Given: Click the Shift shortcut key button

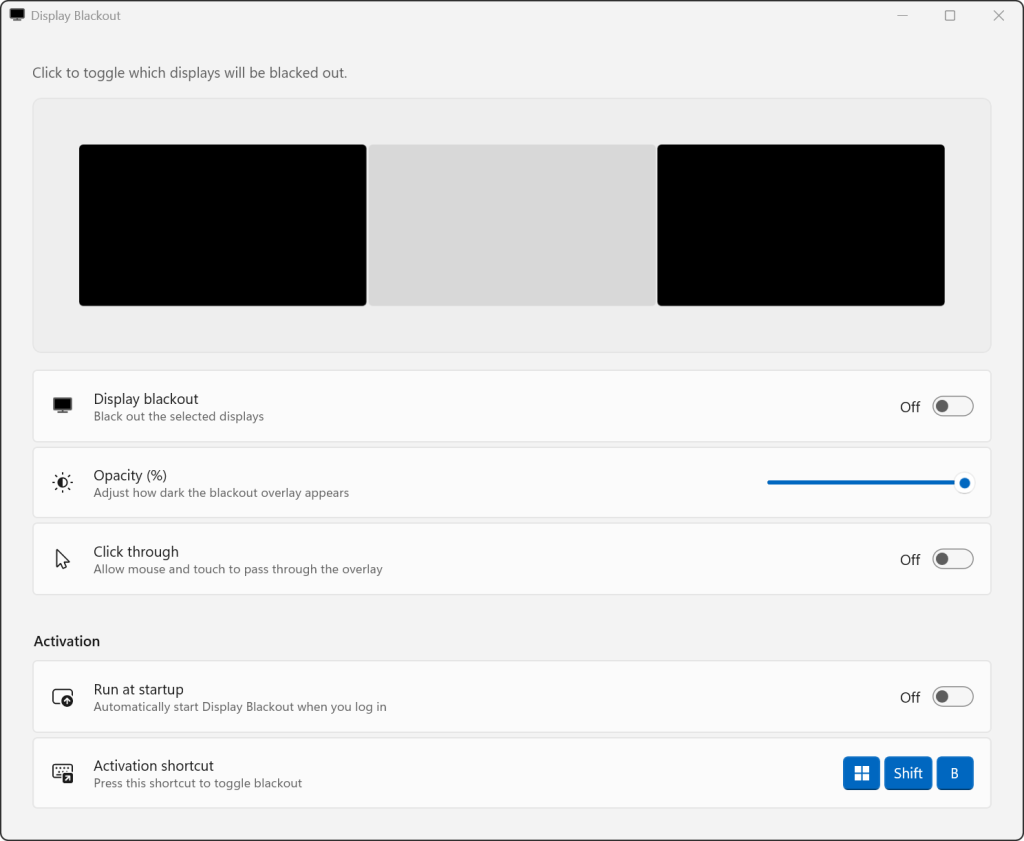Looking at the screenshot, I should point(907,772).
